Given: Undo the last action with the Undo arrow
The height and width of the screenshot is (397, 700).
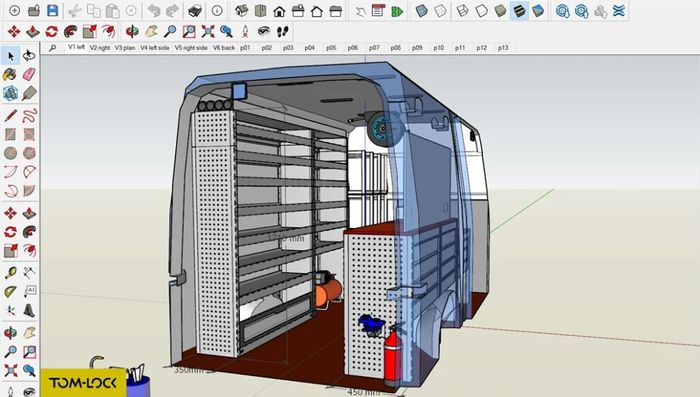Looking at the screenshot, I should (154, 11).
